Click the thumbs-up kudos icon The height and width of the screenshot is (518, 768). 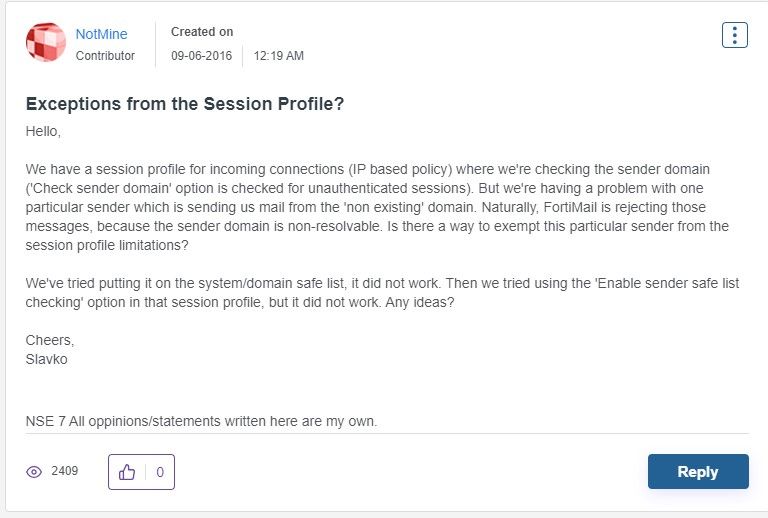point(127,472)
